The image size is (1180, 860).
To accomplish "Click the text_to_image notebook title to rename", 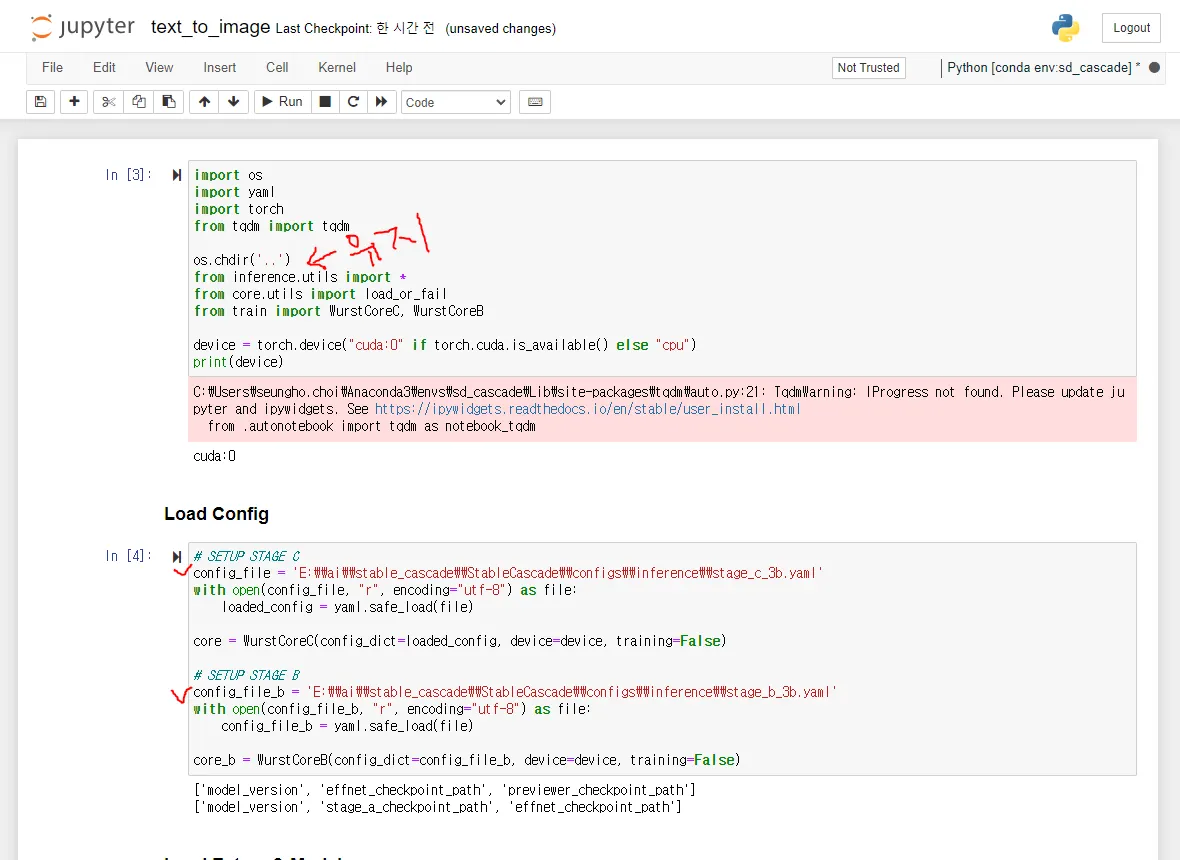I will [210, 27].
